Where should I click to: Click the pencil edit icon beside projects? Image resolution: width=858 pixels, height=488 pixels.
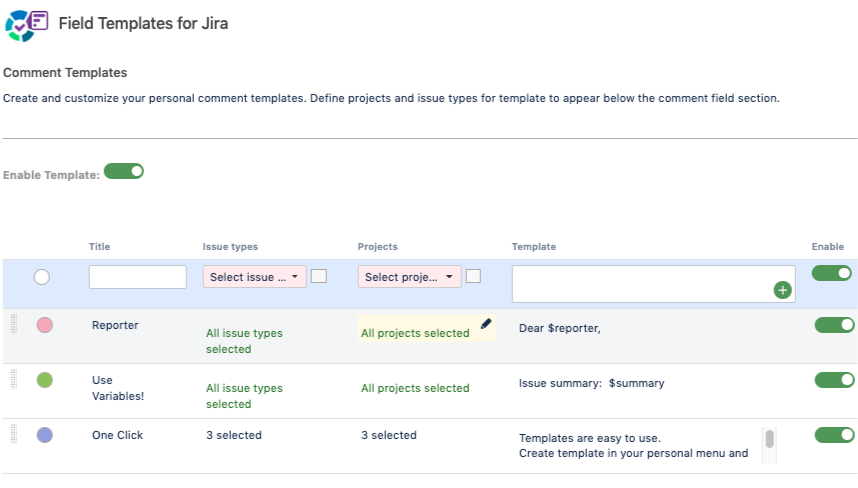click(x=486, y=324)
